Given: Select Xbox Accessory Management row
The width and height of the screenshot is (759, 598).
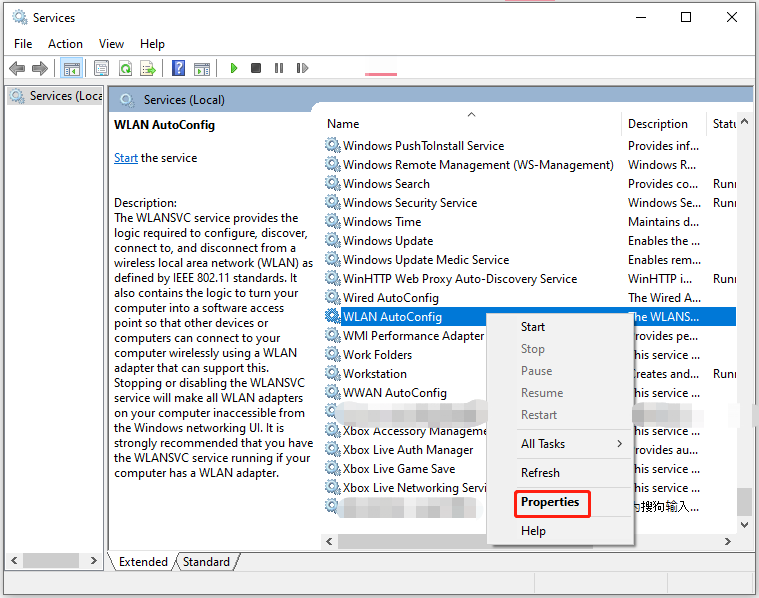Looking at the screenshot, I should tap(406, 430).
